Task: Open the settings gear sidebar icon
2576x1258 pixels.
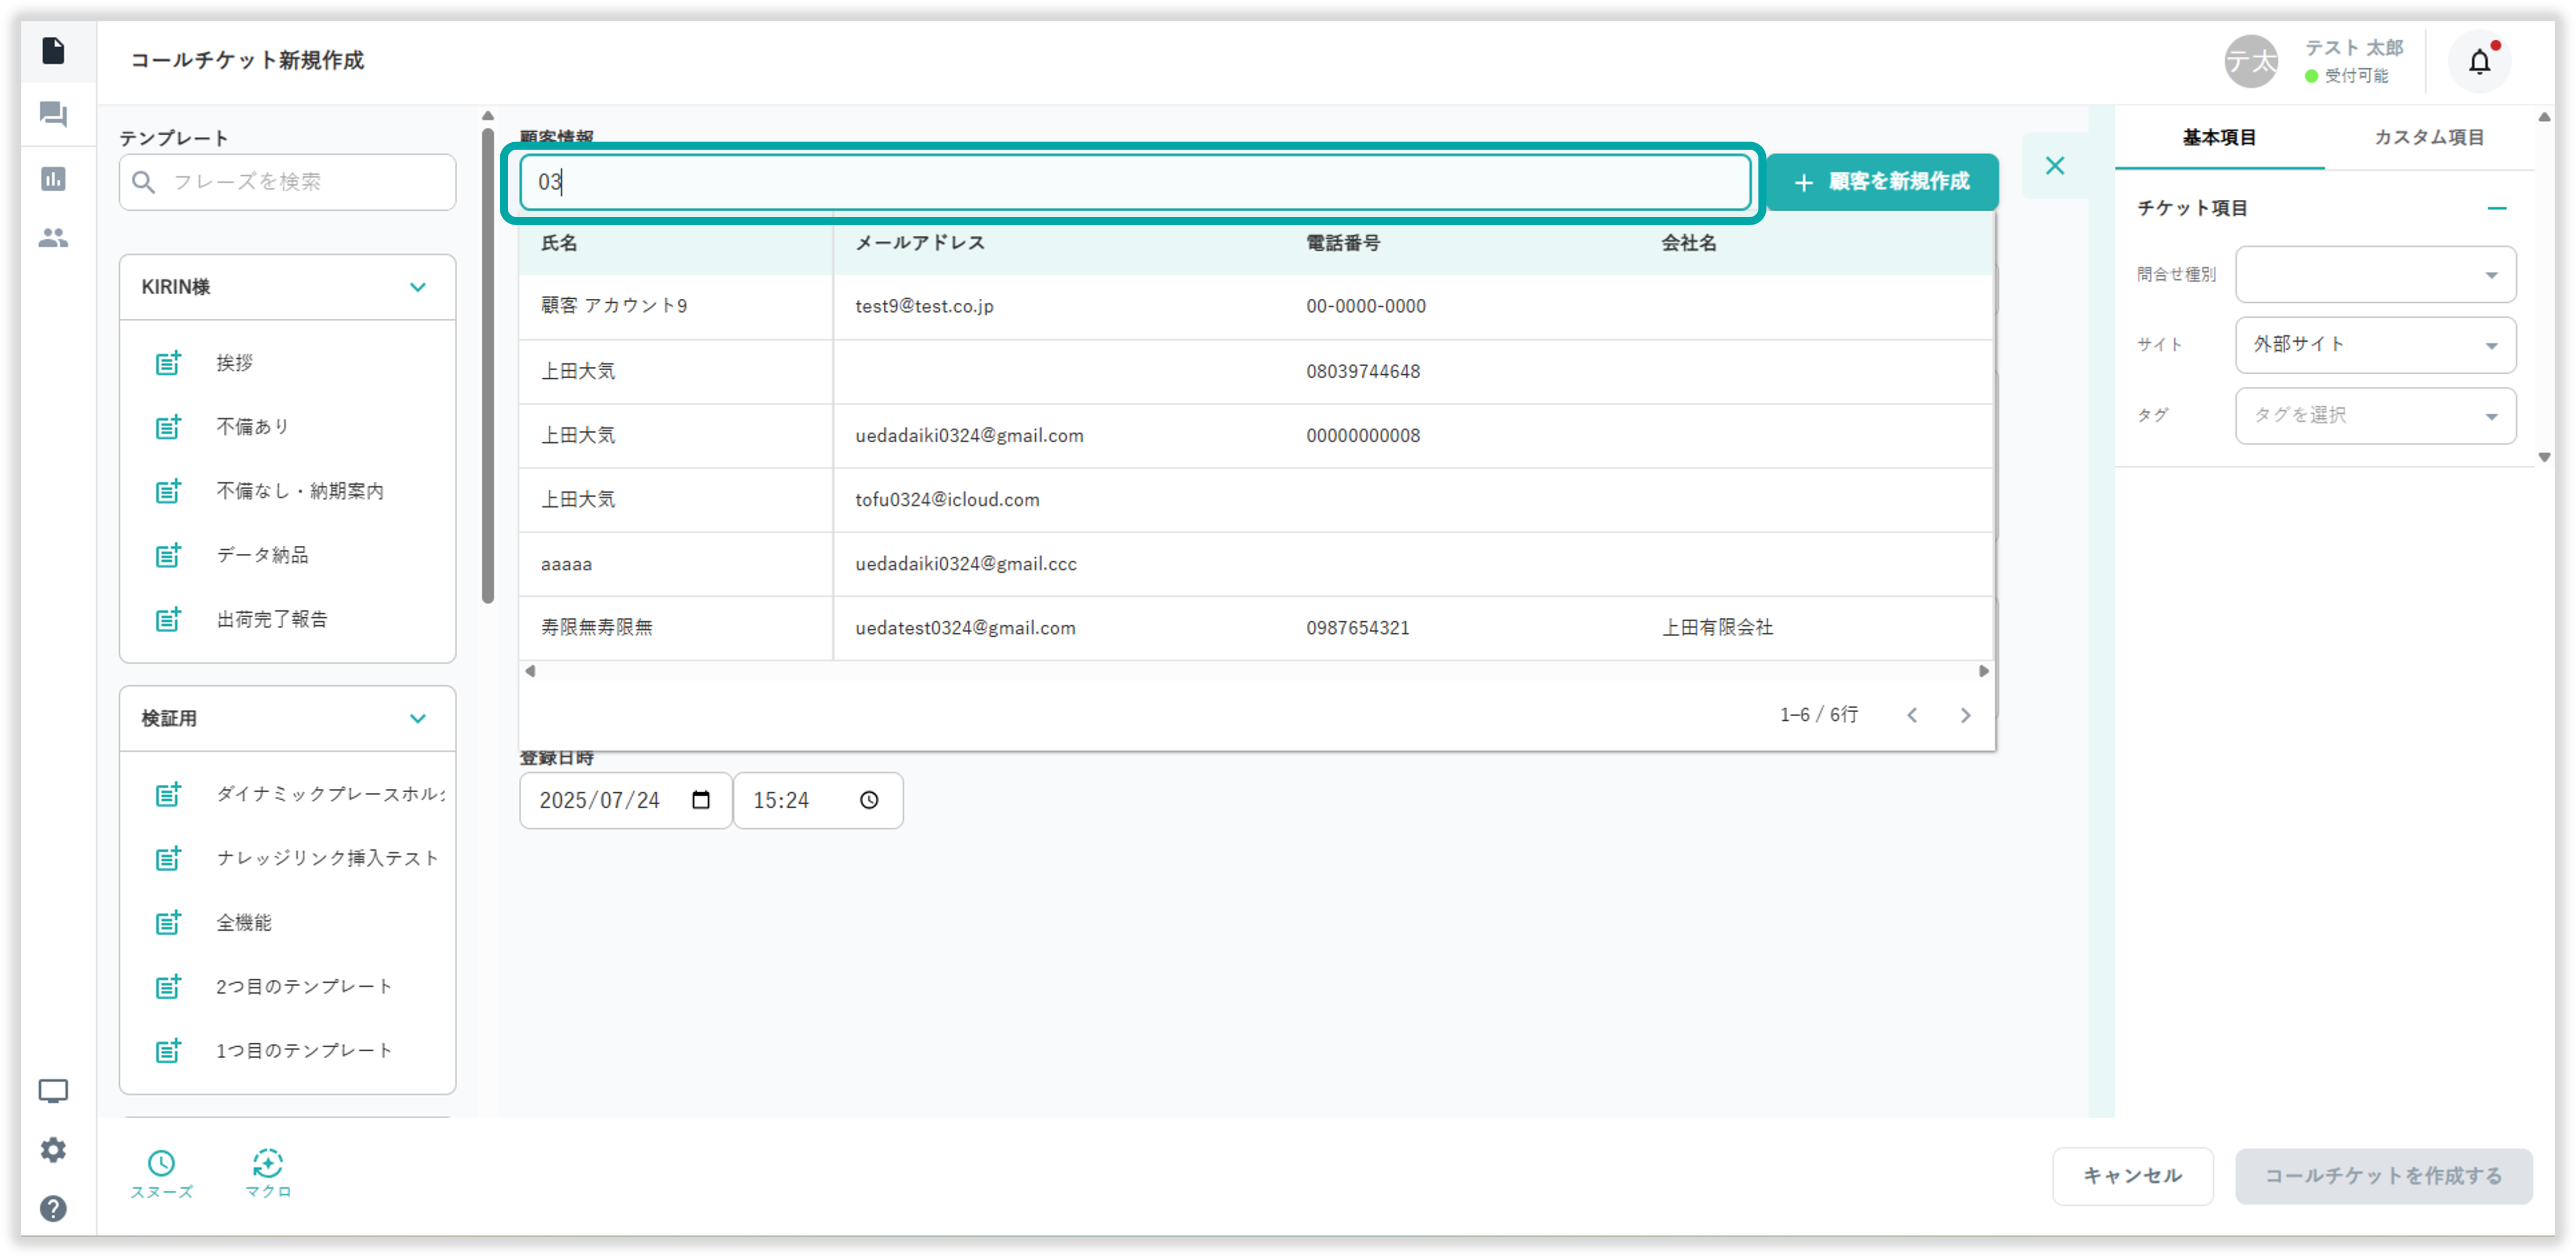Action: click(x=53, y=1150)
